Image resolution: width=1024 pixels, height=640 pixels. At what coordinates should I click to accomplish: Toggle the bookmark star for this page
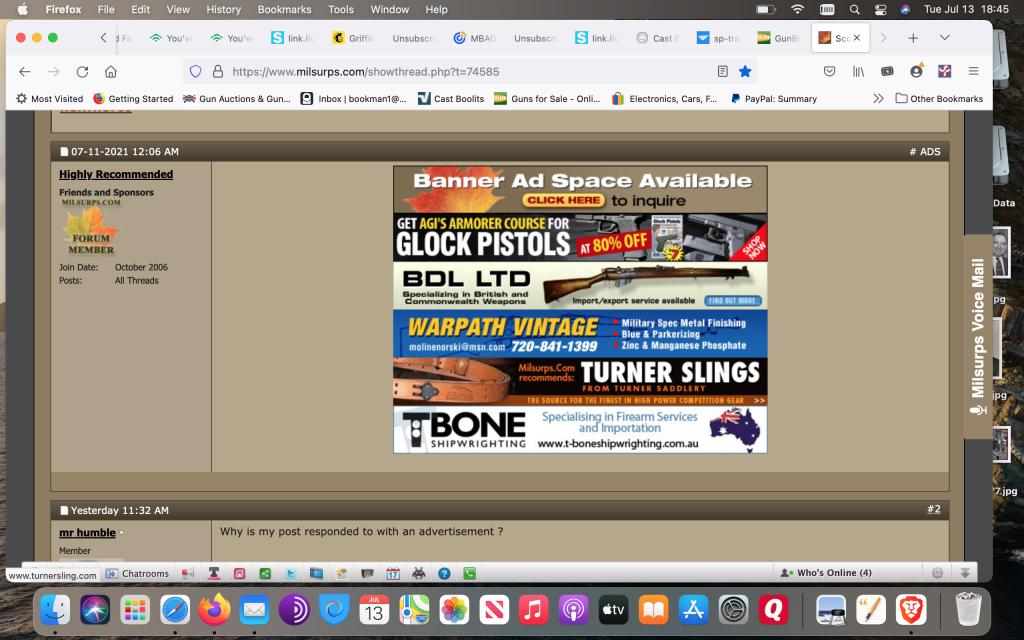(x=745, y=72)
